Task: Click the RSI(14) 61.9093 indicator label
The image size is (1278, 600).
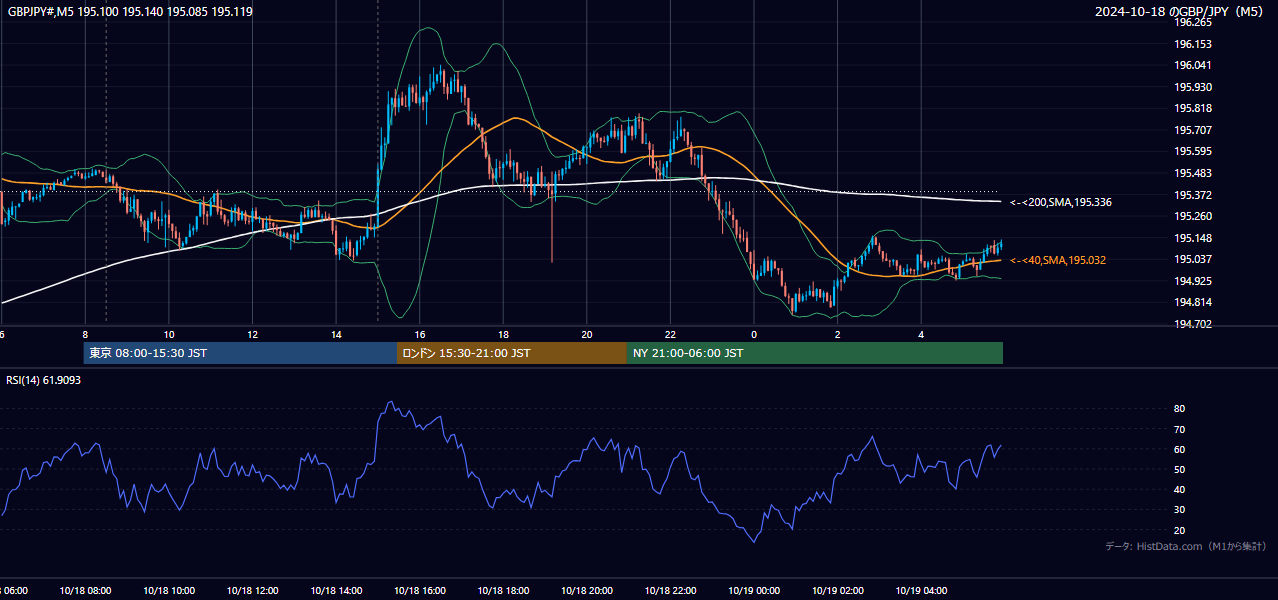Action: click(x=44, y=380)
